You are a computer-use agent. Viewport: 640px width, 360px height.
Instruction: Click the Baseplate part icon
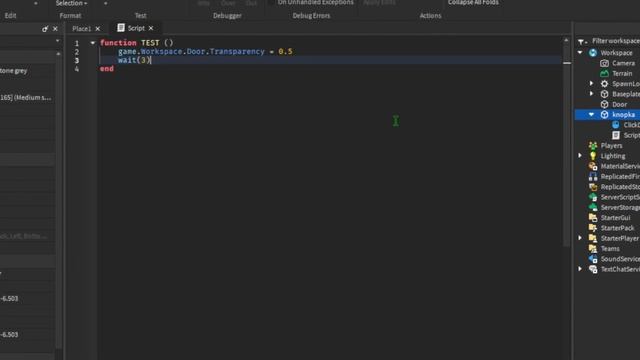click(x=604, y=94)
